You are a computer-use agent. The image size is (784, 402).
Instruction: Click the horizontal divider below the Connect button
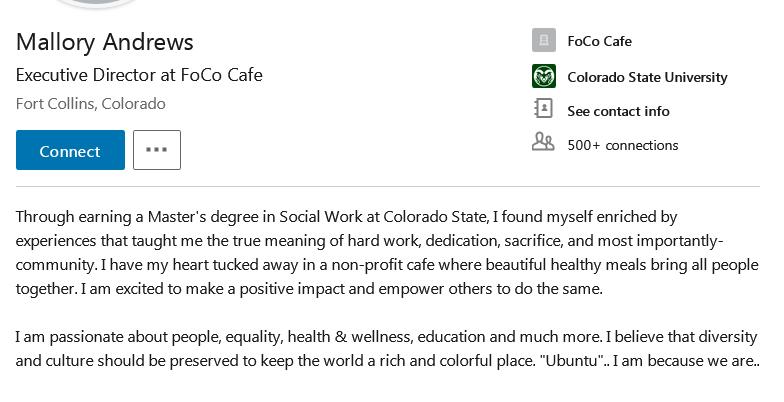coord(388,186)
